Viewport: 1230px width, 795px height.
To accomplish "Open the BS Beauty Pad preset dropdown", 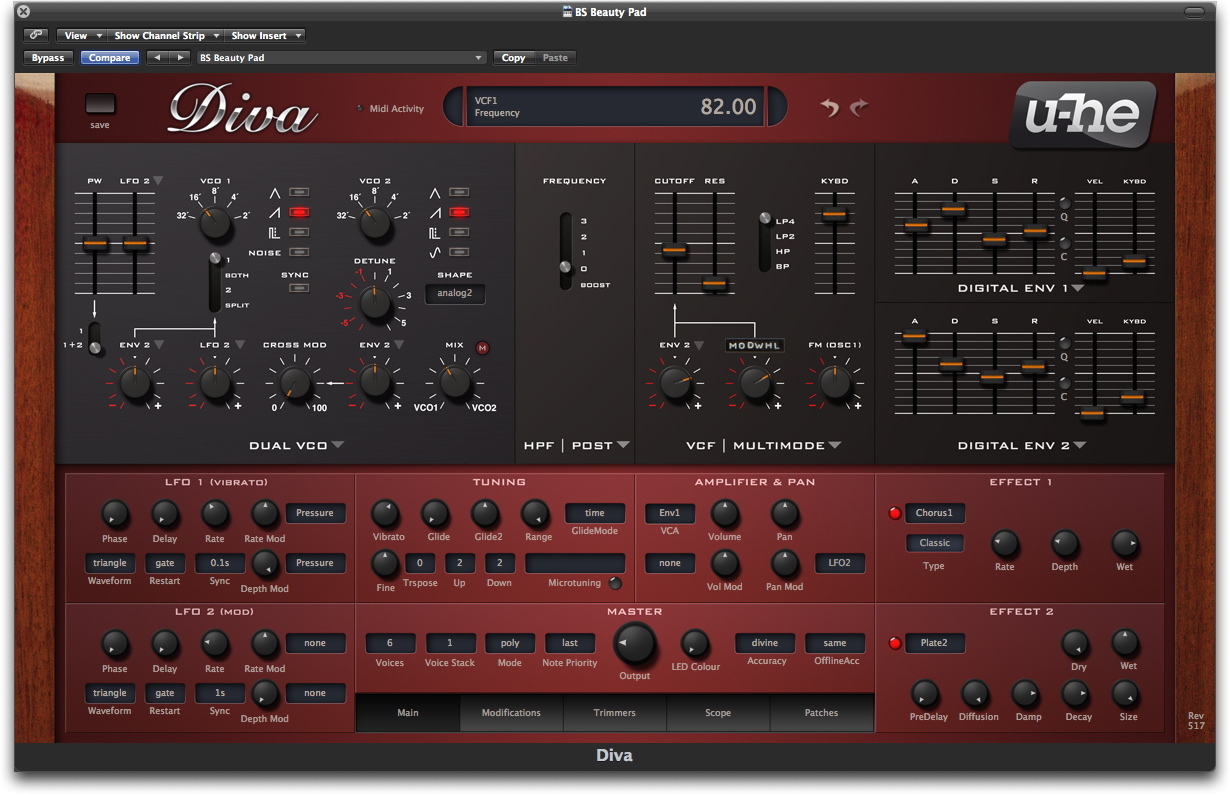I will coord(341,58).
